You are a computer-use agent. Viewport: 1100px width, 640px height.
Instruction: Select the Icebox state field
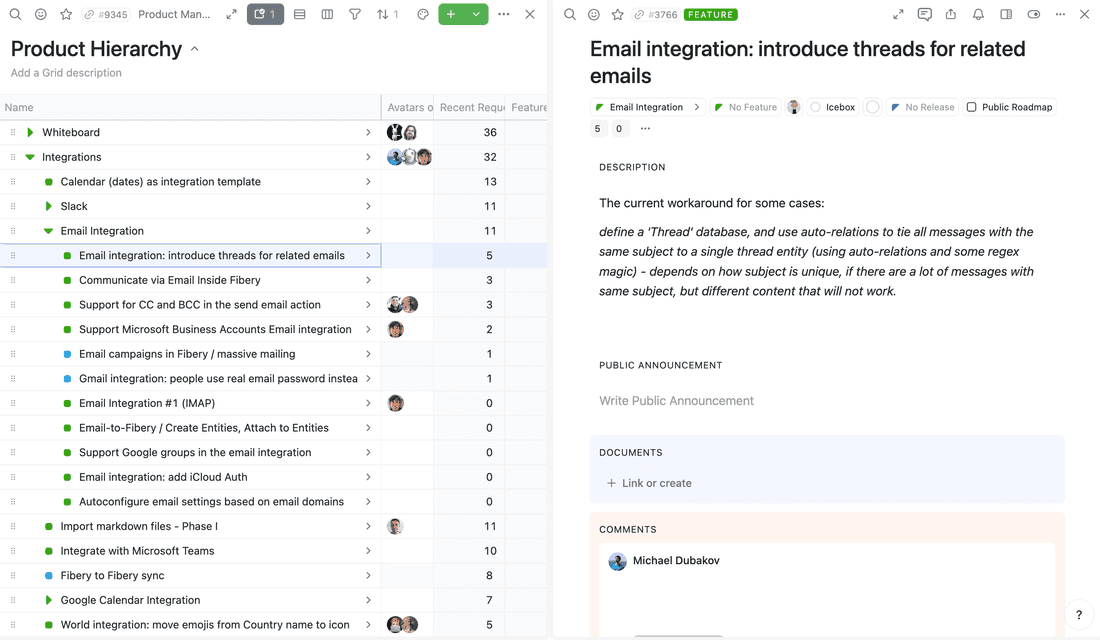[833, 107]
